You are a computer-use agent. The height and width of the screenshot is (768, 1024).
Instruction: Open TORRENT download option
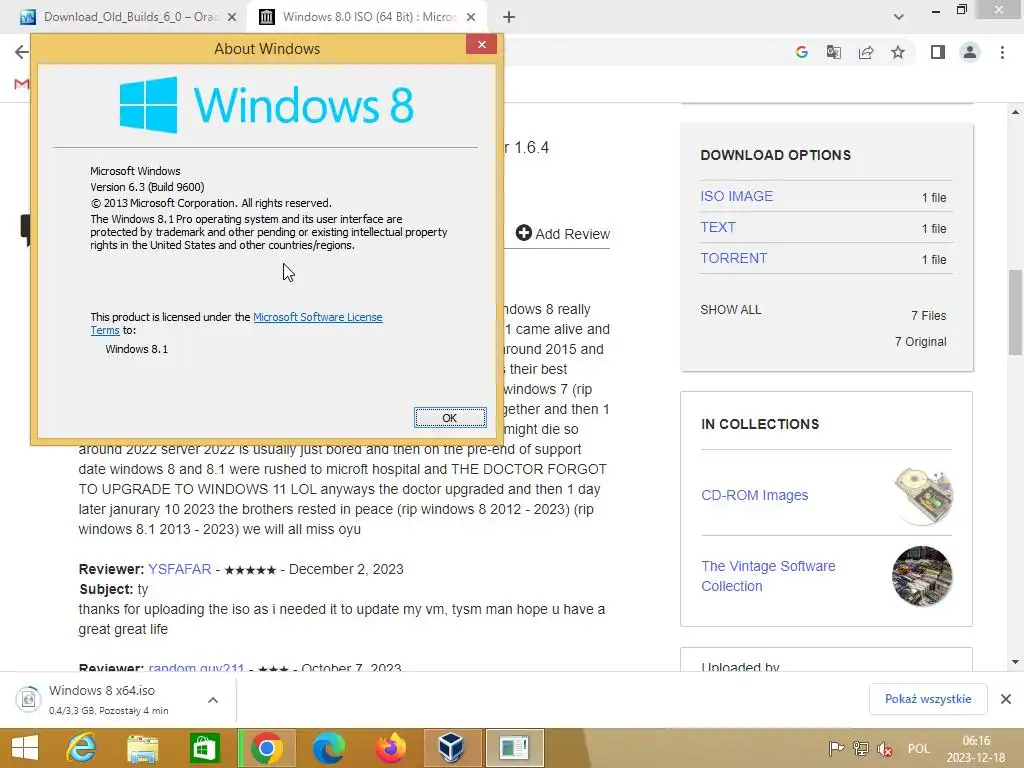[x=733, y=258]
